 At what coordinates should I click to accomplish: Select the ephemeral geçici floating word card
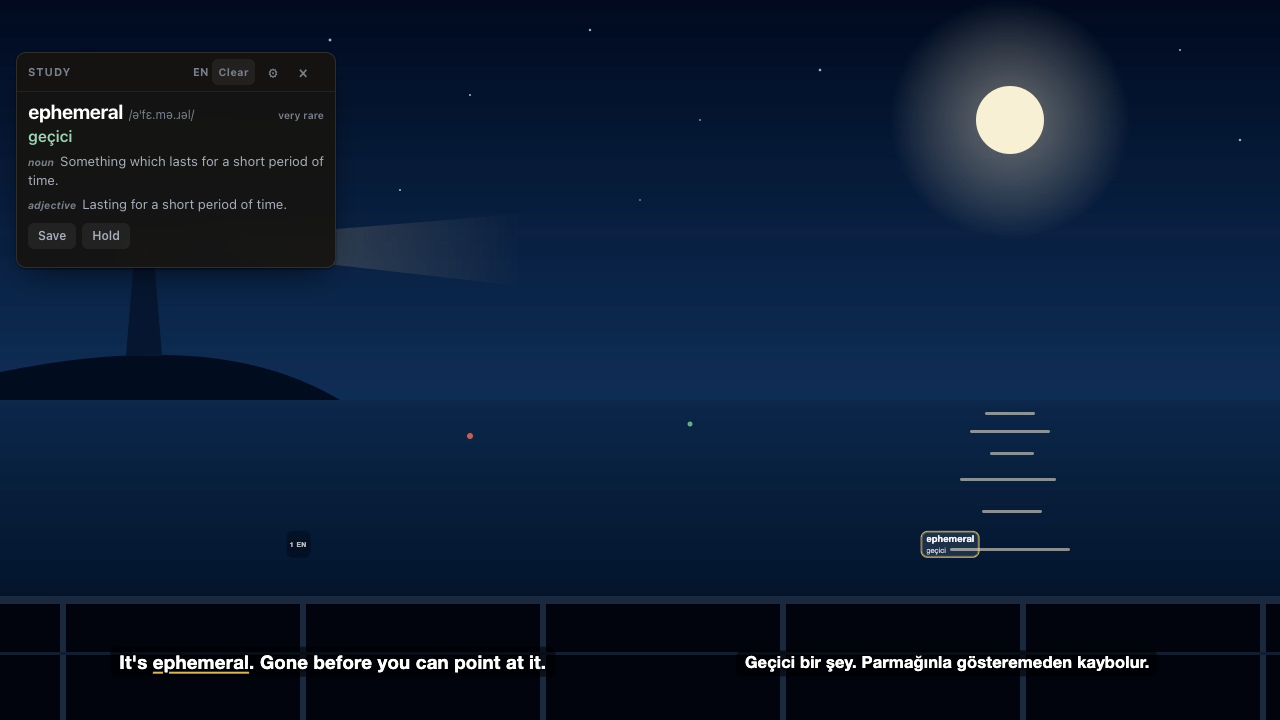[950, 544]
